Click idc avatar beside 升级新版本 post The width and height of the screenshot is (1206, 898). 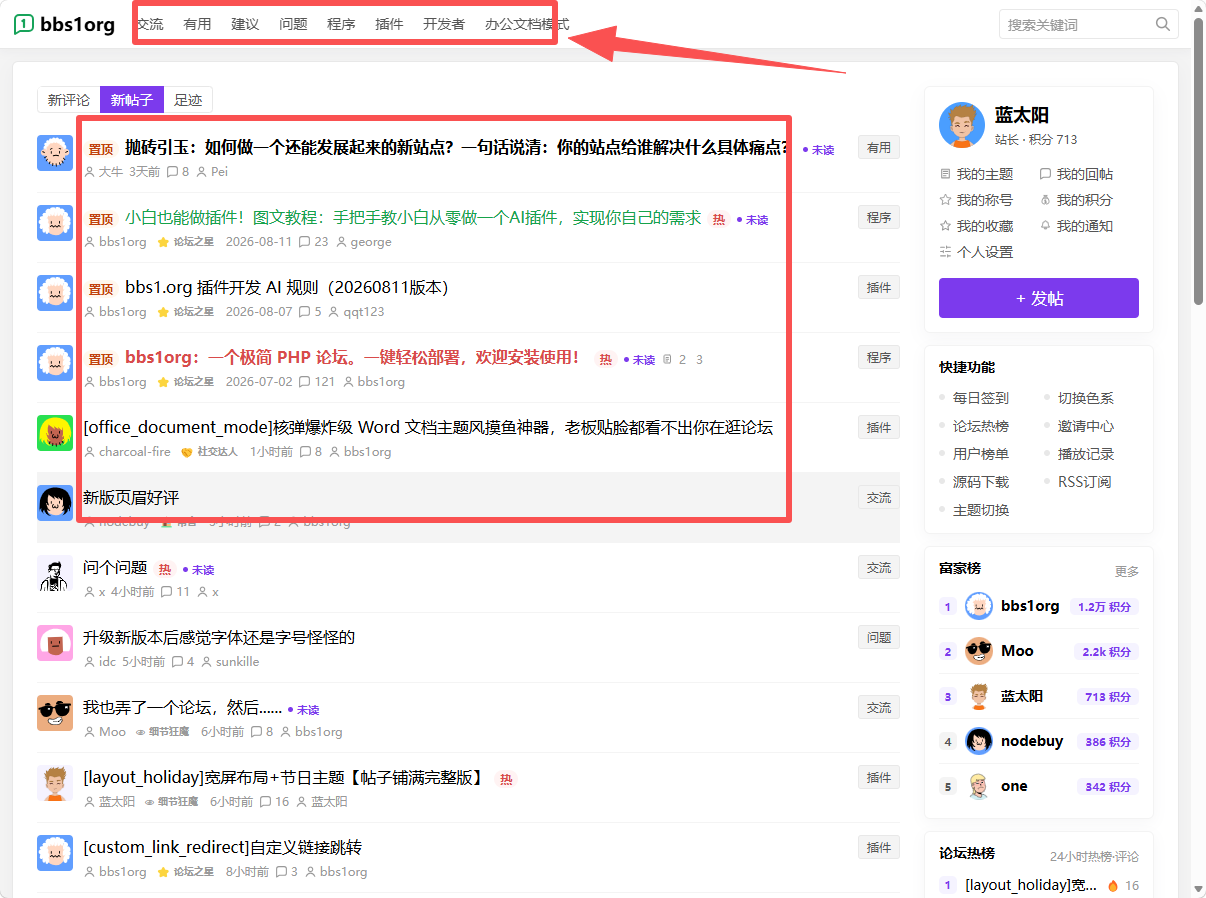pyautogui.click(x=55, y=643)
